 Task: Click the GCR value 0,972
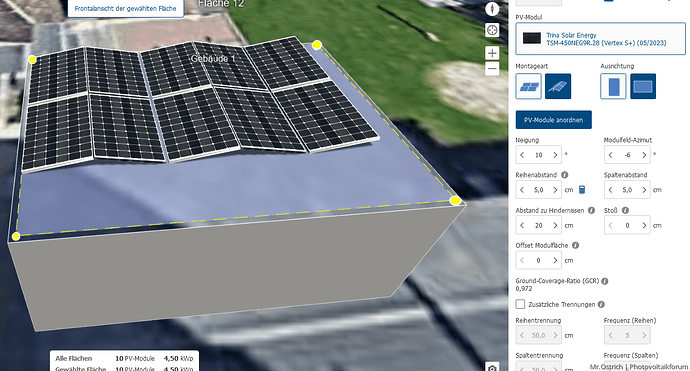tap(524, 289)
